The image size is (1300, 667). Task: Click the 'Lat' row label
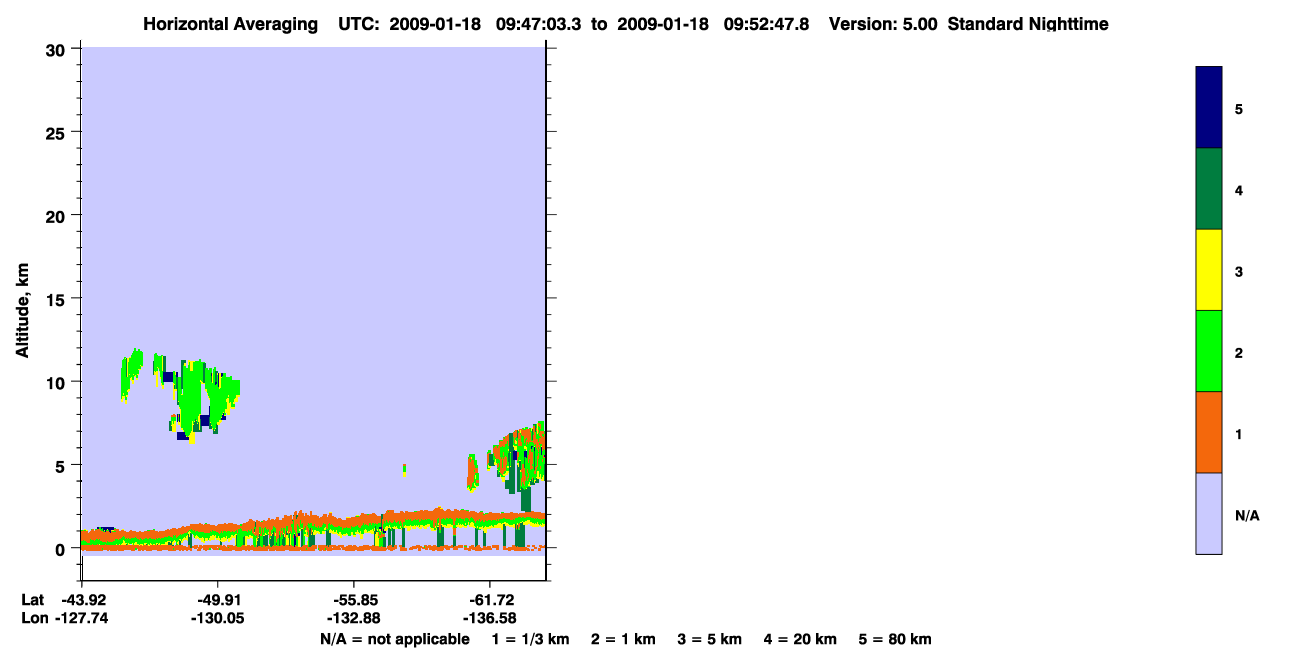click(32, 600)
